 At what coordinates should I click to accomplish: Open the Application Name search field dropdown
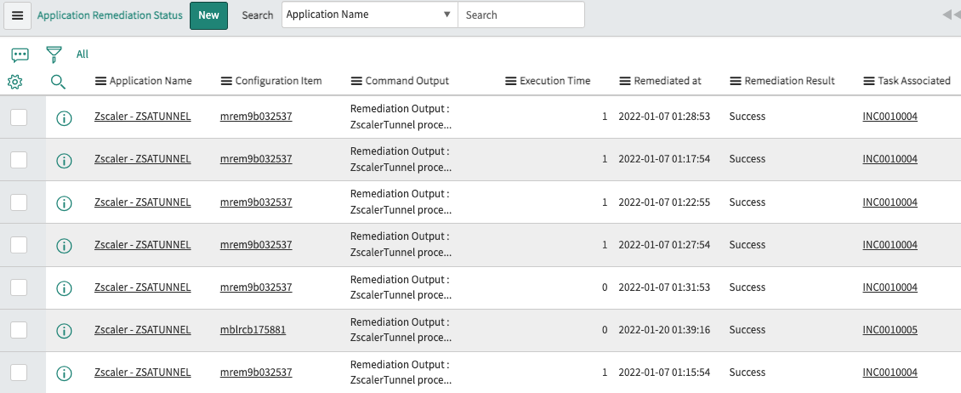[x=370, y=15]
